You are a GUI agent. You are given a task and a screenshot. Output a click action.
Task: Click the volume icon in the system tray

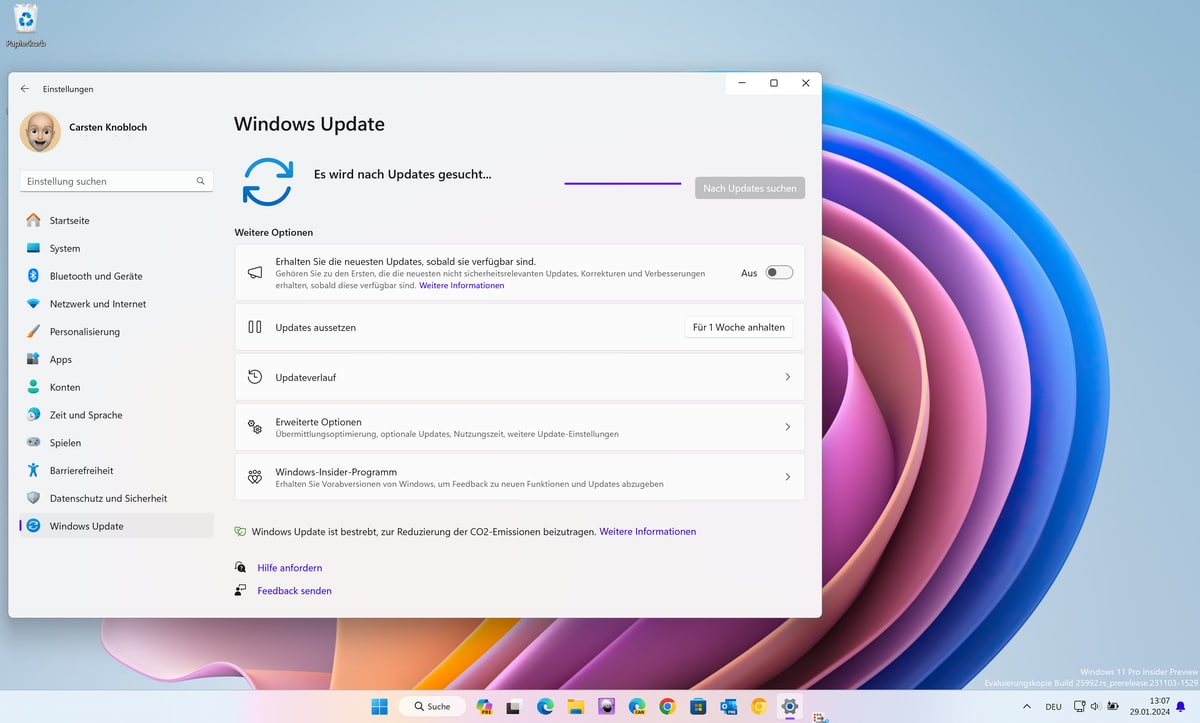tap(1096, 707)
